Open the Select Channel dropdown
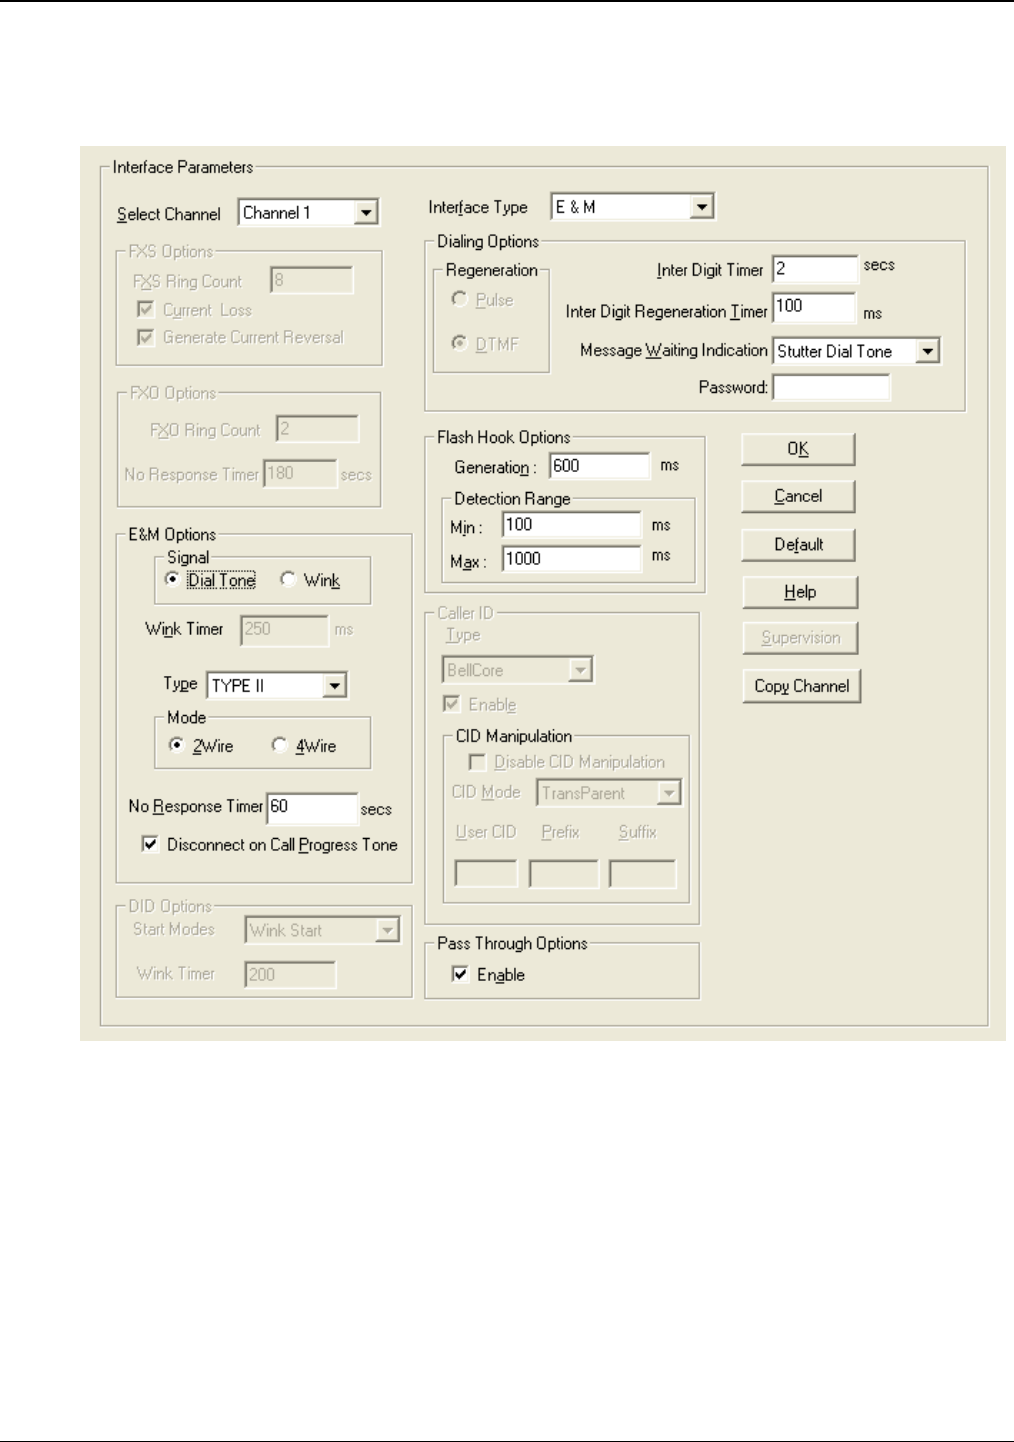Image resolution: width=1014 pixels, height=1442 pixels. coord(308,213)
